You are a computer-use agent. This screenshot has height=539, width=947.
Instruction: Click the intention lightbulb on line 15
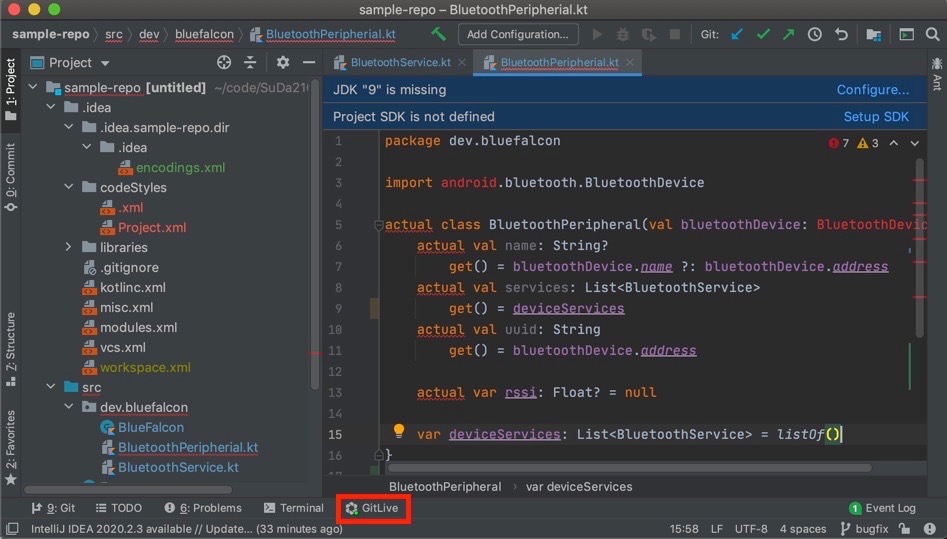pos(399,430)
